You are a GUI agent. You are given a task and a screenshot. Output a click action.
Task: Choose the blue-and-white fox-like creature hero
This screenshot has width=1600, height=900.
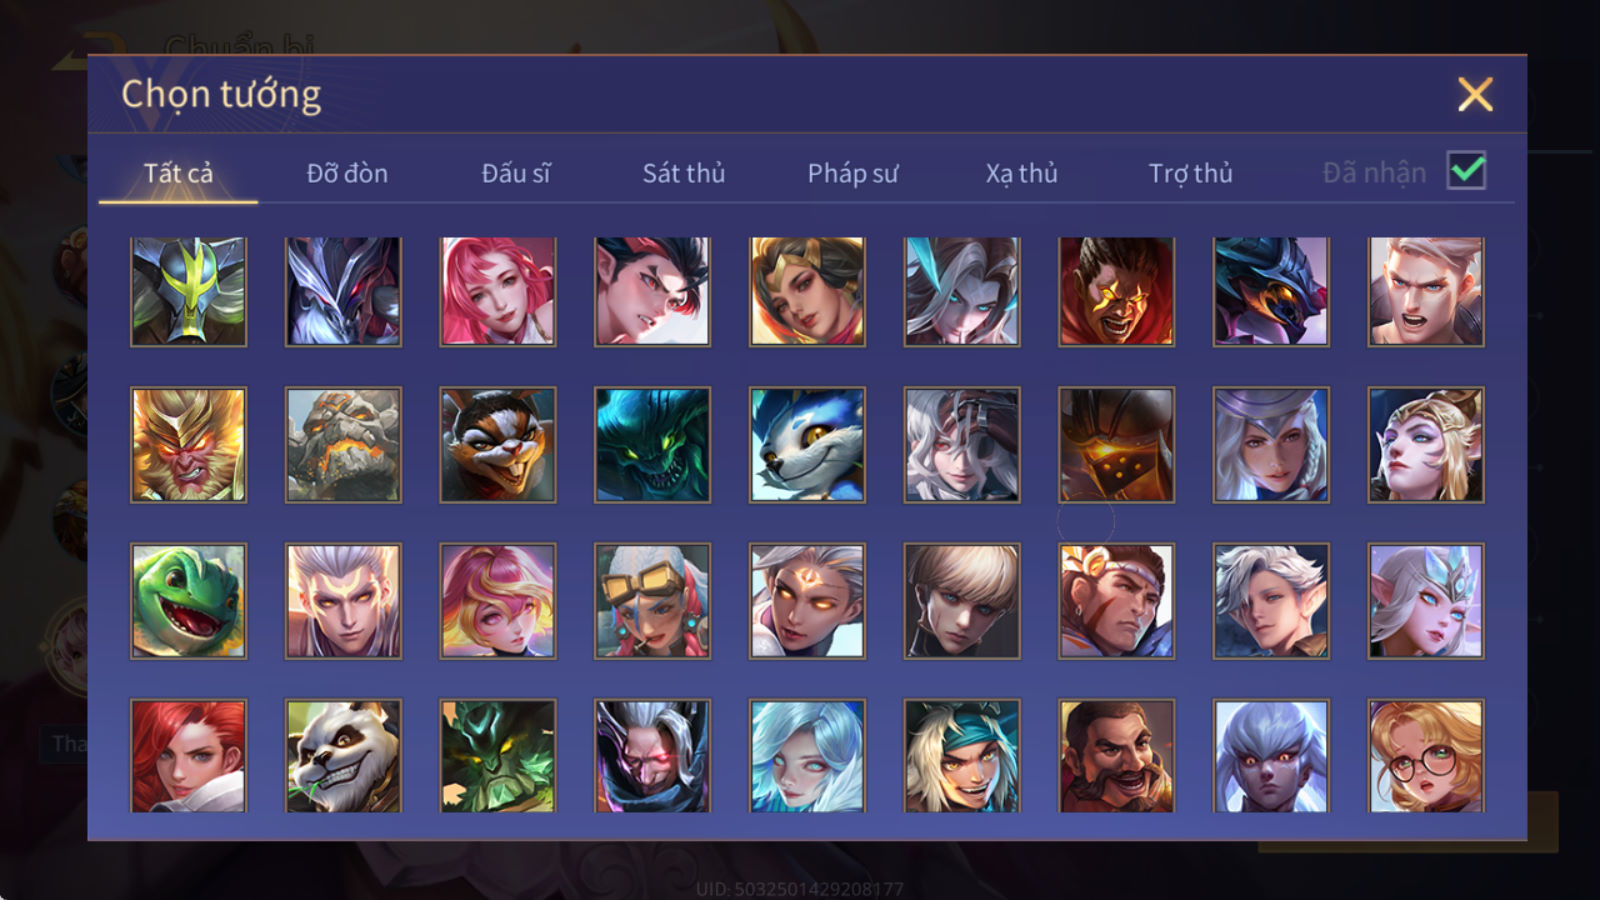click(x=807, y=445)
